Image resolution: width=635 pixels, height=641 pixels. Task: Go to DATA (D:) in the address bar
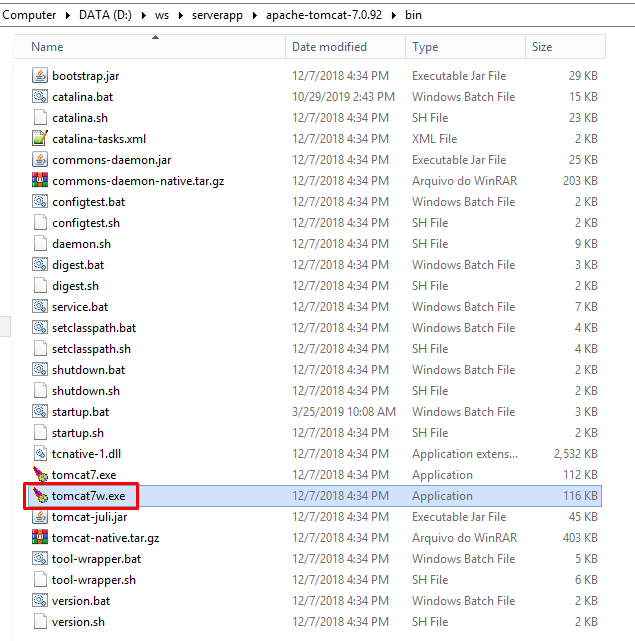pyautogui.click(x=105, y=15)
